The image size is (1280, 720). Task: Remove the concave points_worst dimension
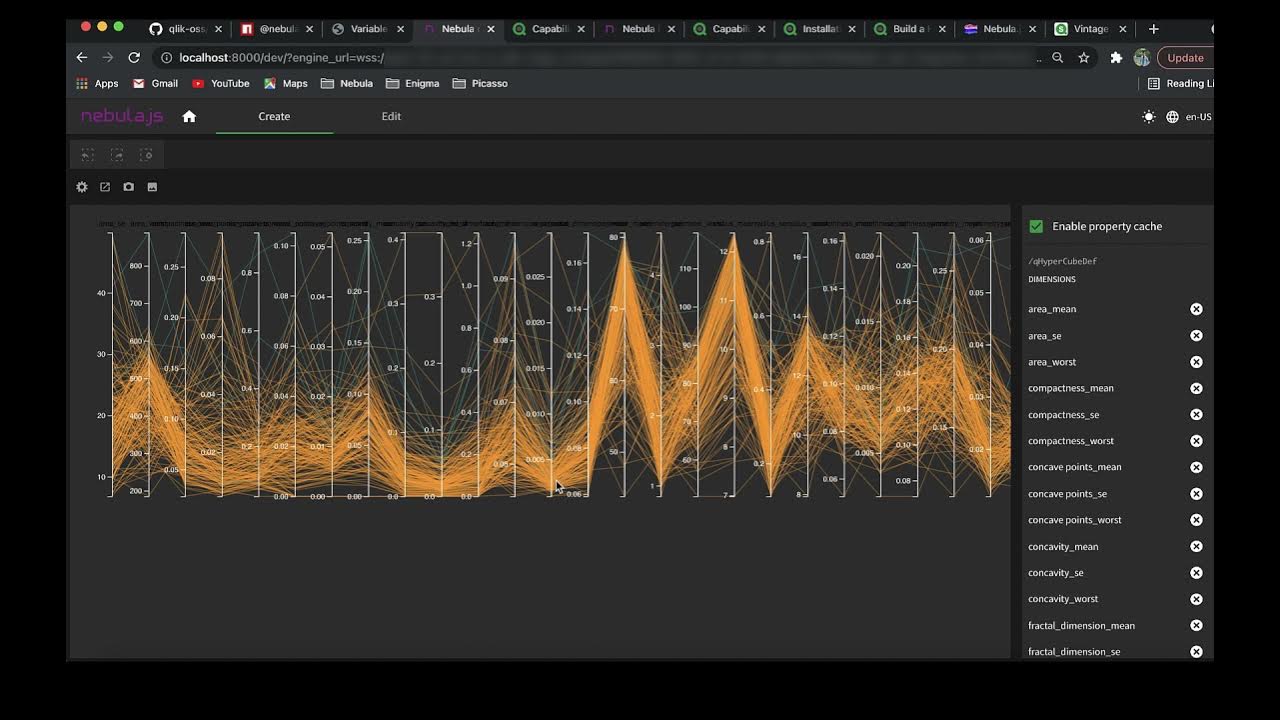point(1196,520)
